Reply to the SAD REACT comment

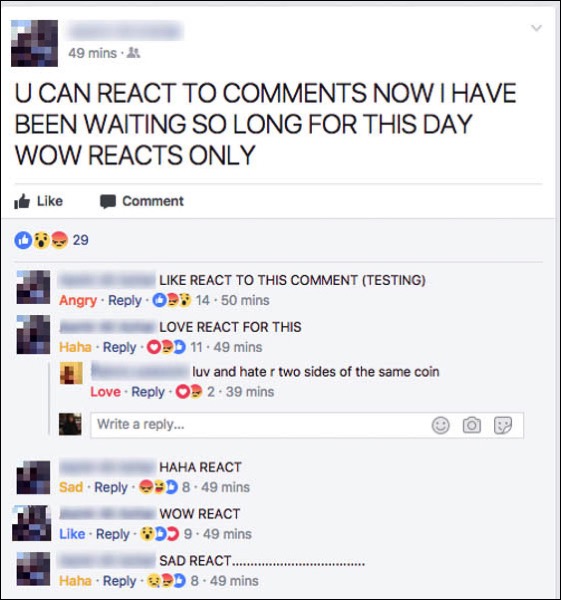119,581
